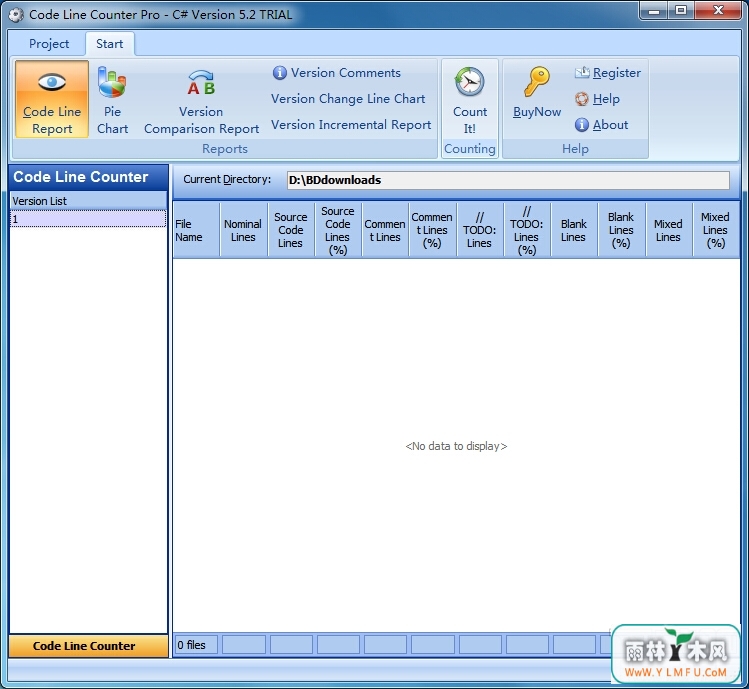Sort by // TODO: Lines column header
Screen dimensions: 749x689
(480, 230)
